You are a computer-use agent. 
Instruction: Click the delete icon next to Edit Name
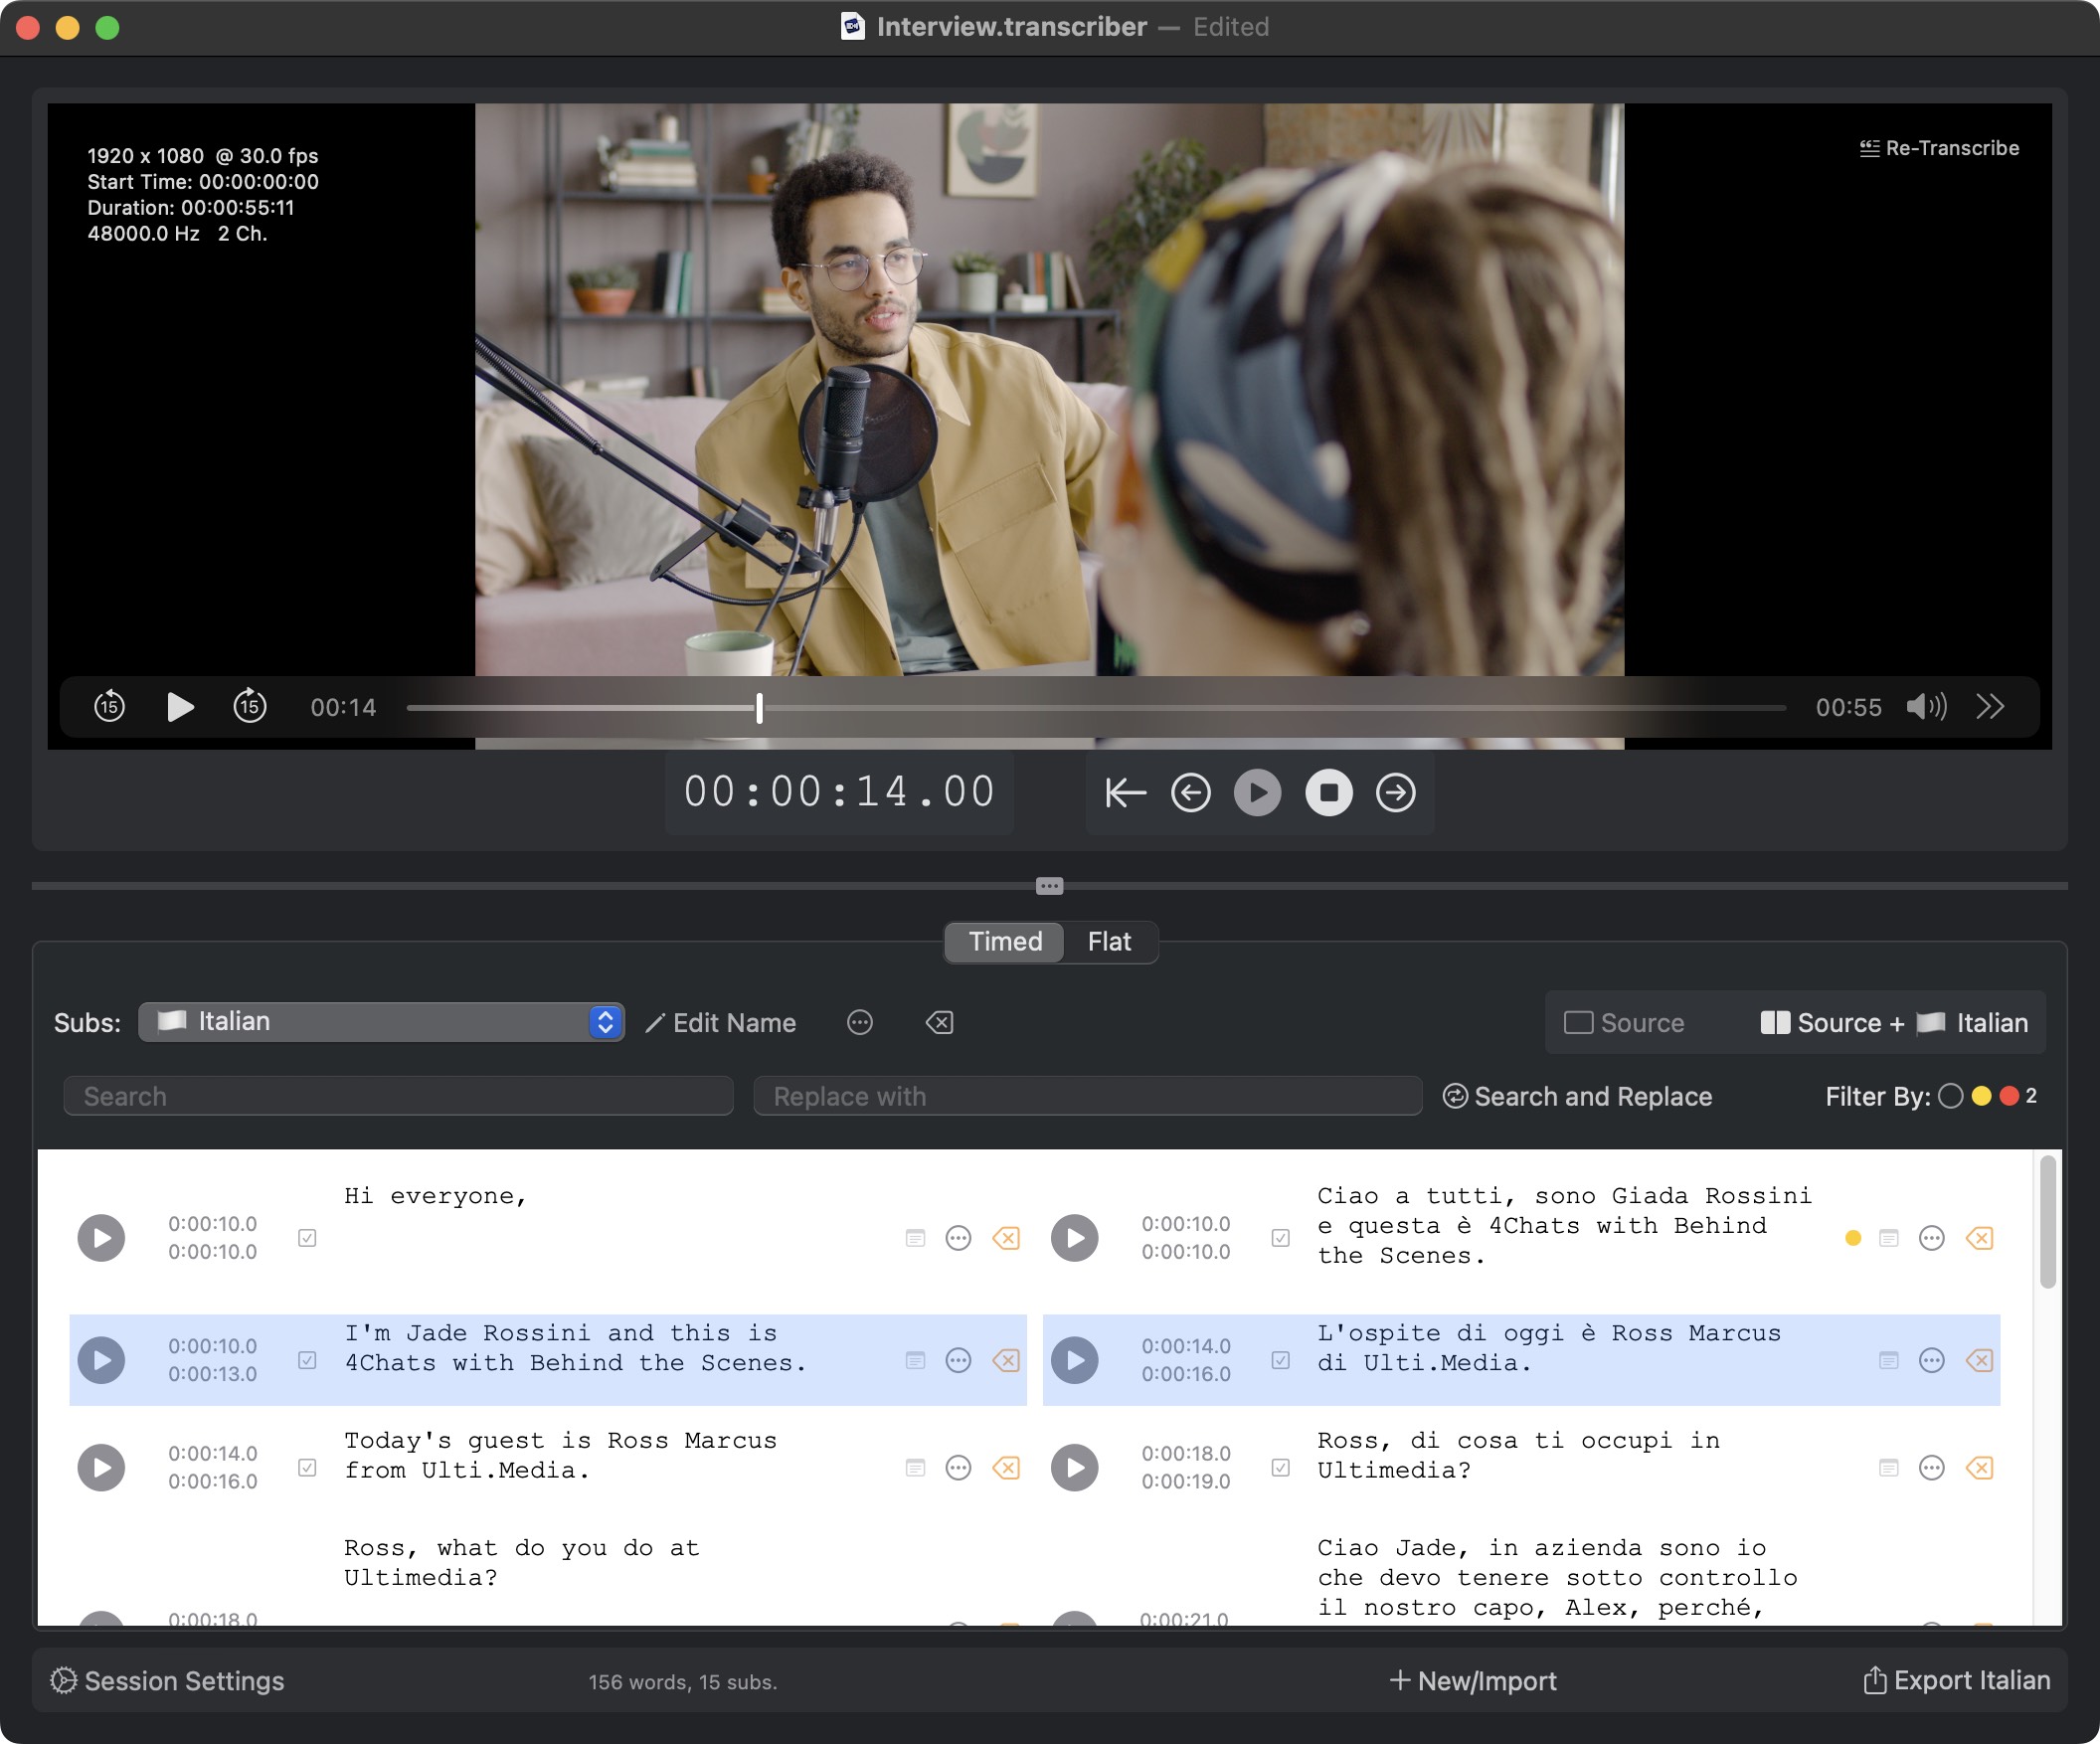(x=939, y=1022)
